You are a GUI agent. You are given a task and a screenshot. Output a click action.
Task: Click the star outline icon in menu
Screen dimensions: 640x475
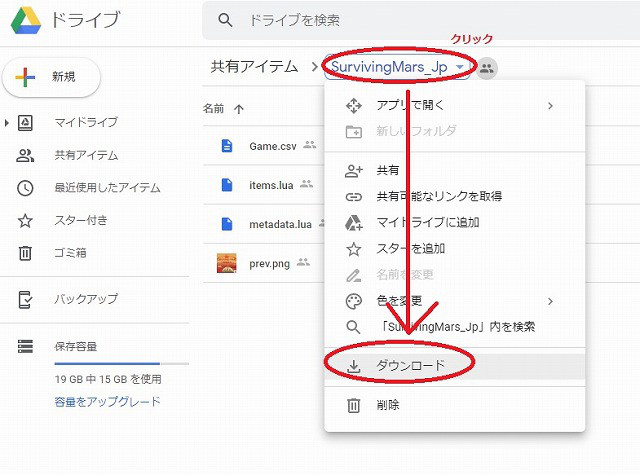click(x=353, y=249)
